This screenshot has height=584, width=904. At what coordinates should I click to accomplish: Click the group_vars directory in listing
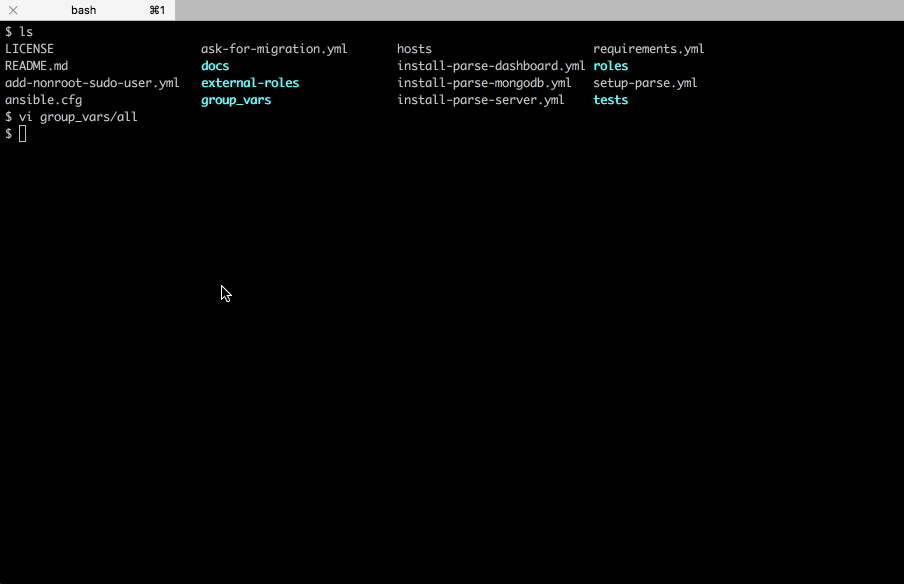(x=236, y=100)
